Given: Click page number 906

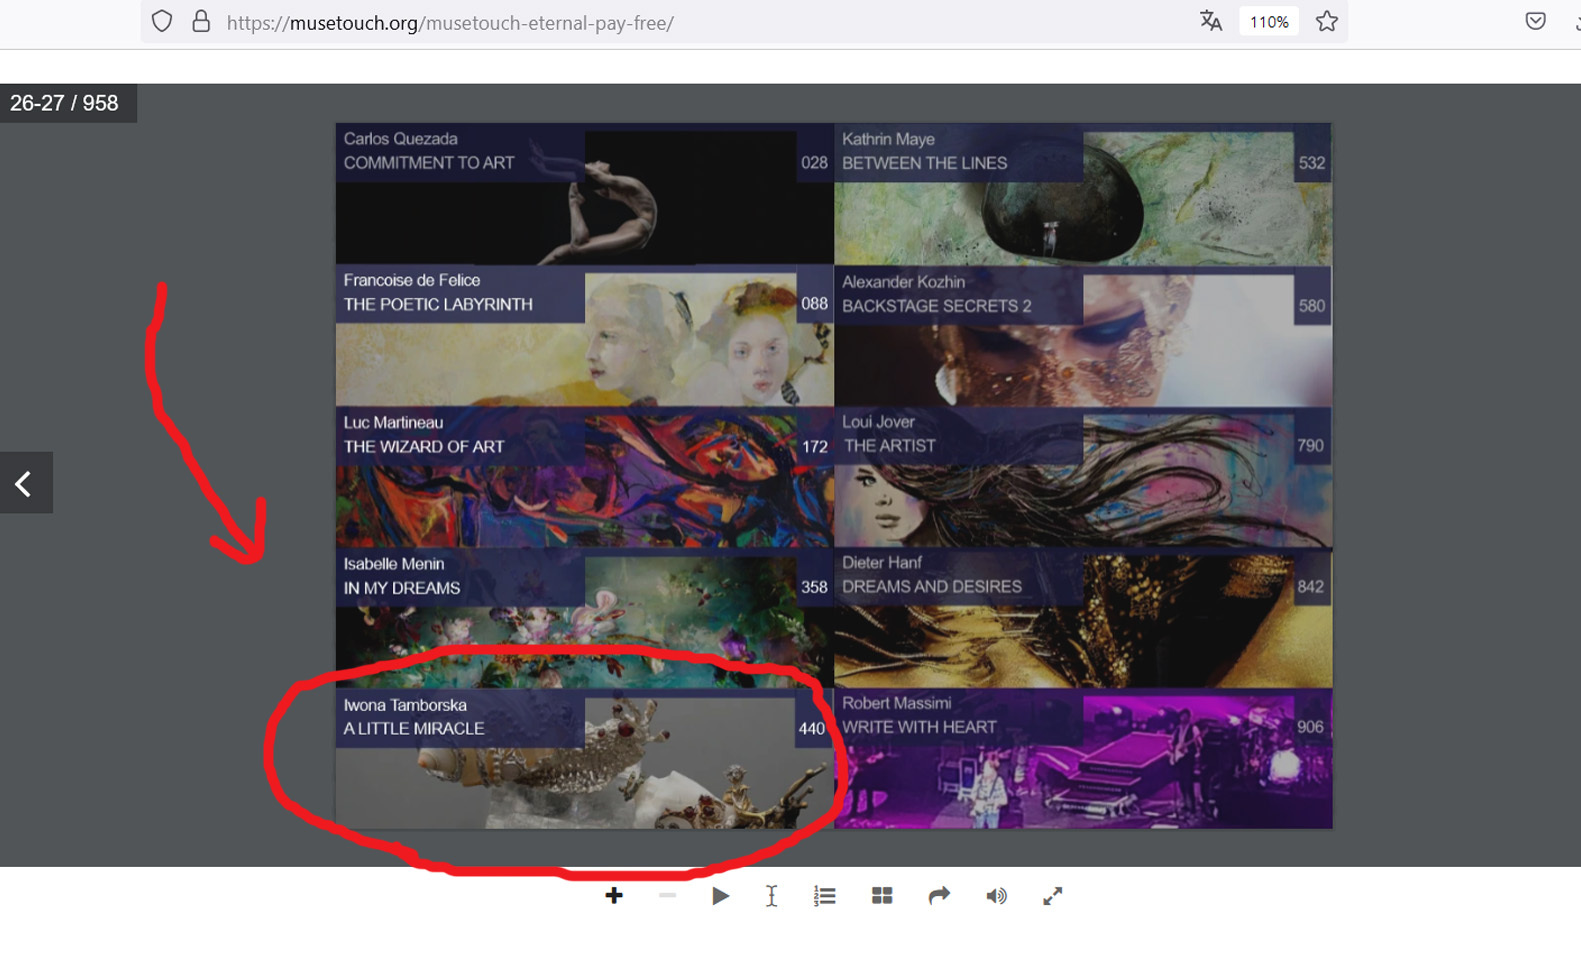Looking at the screenshot, I should tap(1310, 727).
